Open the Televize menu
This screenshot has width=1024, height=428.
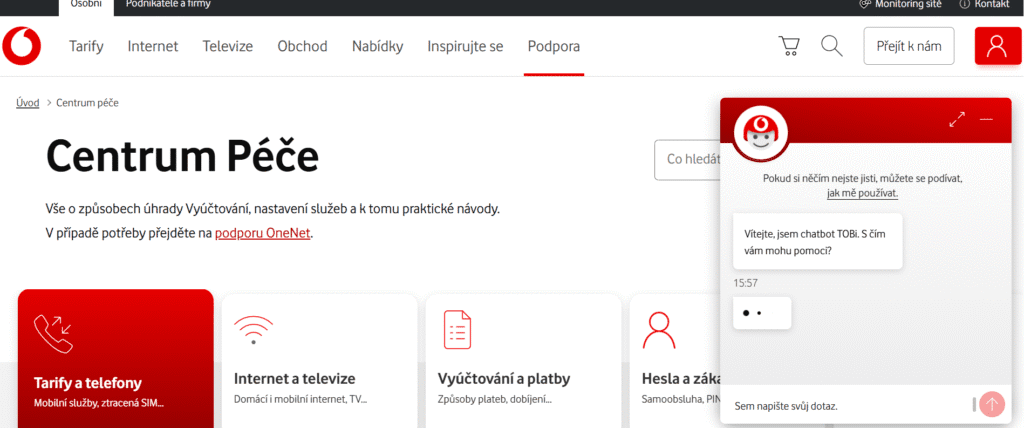227,46
